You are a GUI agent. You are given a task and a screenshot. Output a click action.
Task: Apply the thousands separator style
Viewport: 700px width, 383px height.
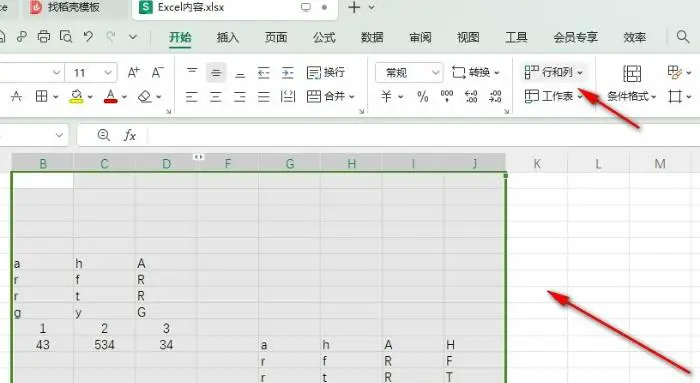[x=447, y=96]
